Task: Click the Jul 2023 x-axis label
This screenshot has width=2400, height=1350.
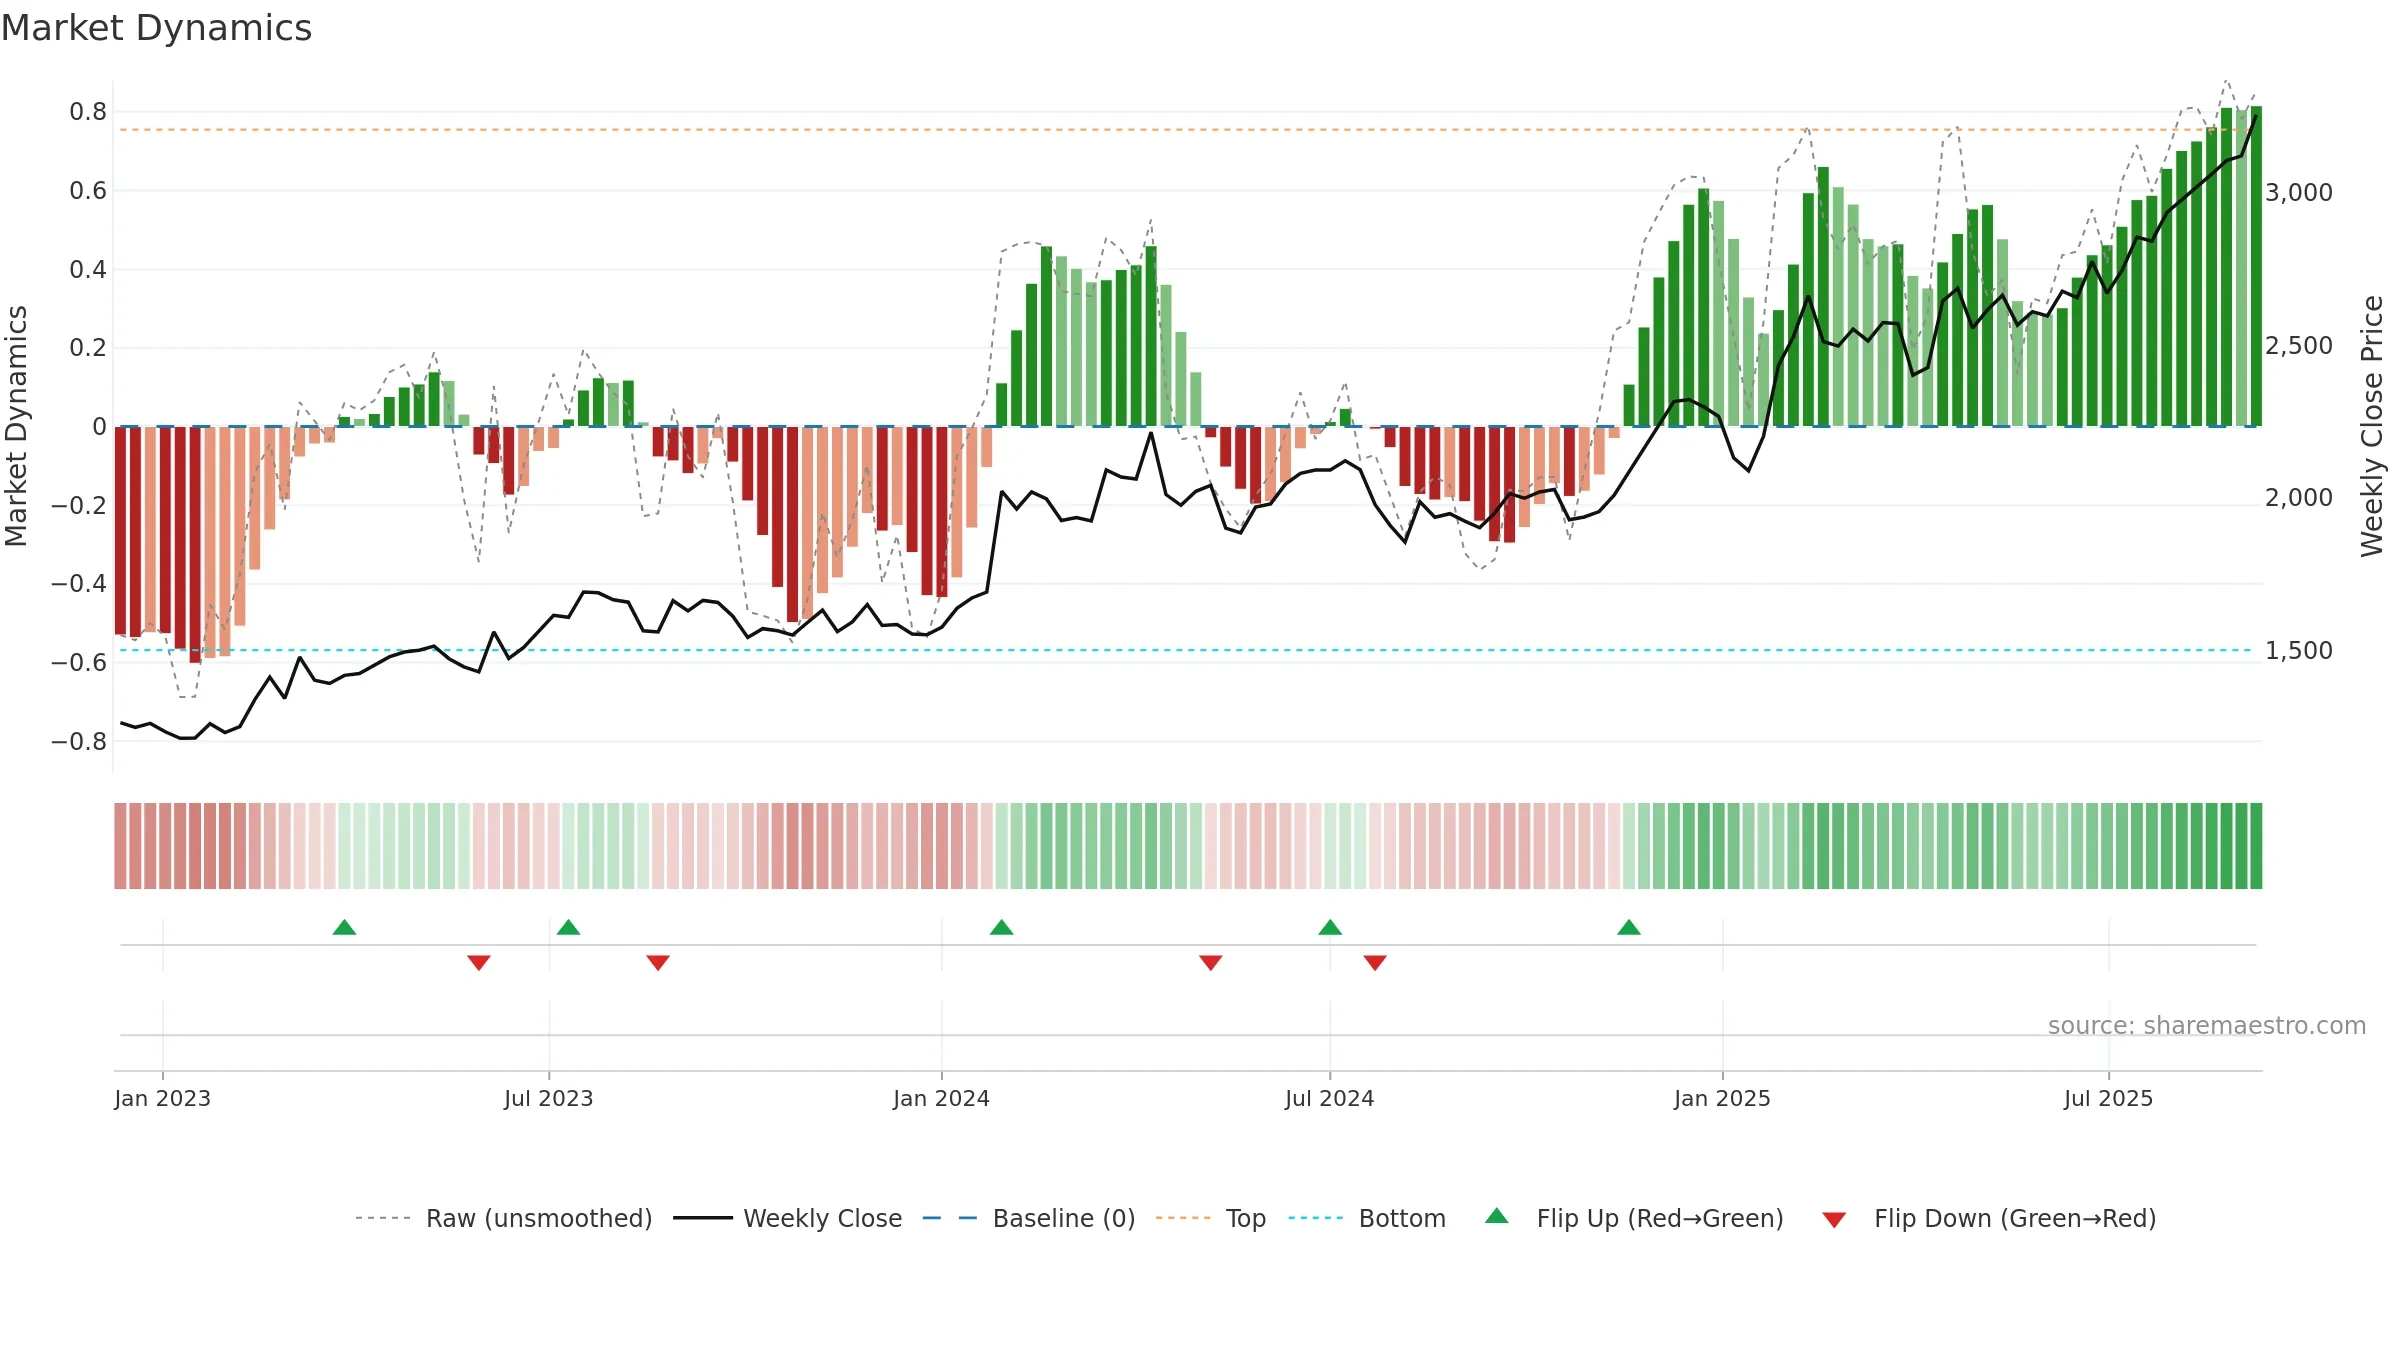Action: 548,1098
